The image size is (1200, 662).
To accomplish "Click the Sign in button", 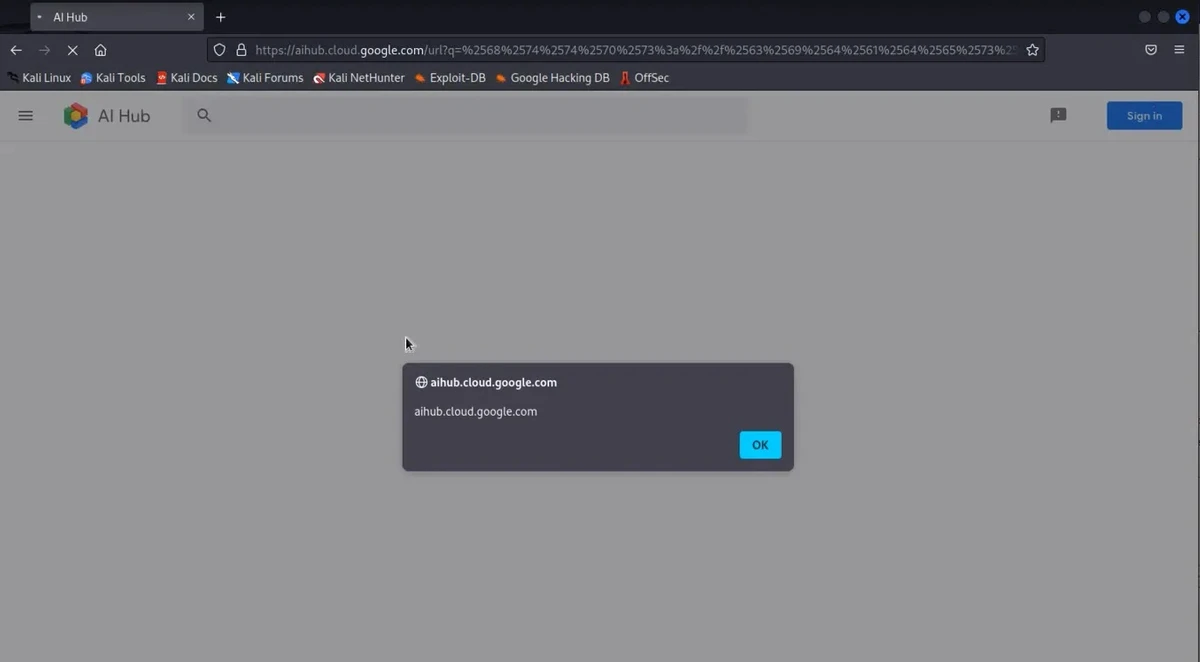I will pos(1144,116).
